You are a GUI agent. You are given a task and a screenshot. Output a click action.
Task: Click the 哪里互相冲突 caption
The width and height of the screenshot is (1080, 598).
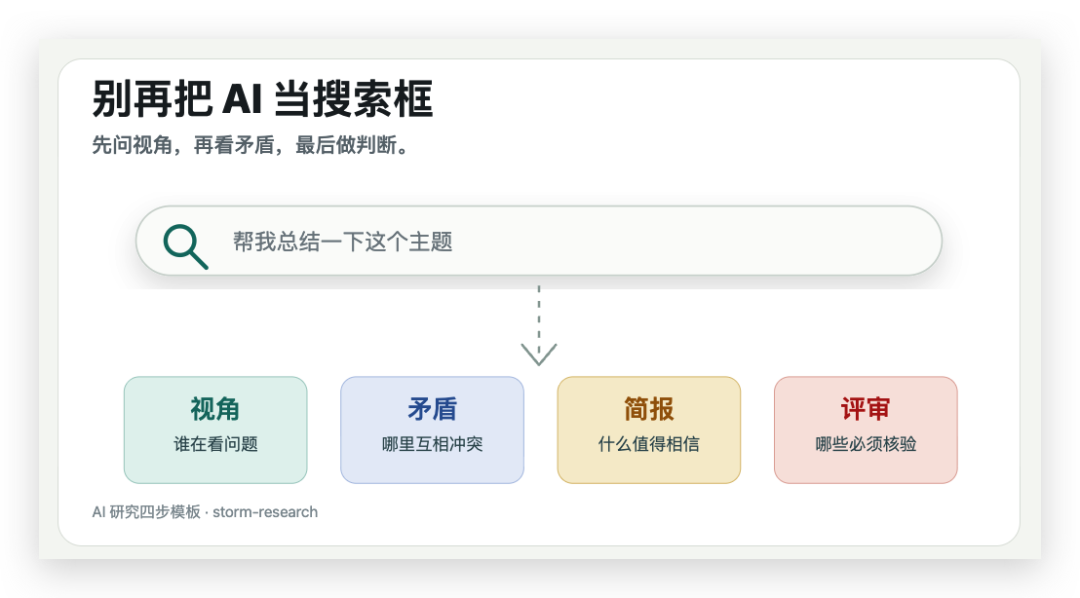click(433, 444)
